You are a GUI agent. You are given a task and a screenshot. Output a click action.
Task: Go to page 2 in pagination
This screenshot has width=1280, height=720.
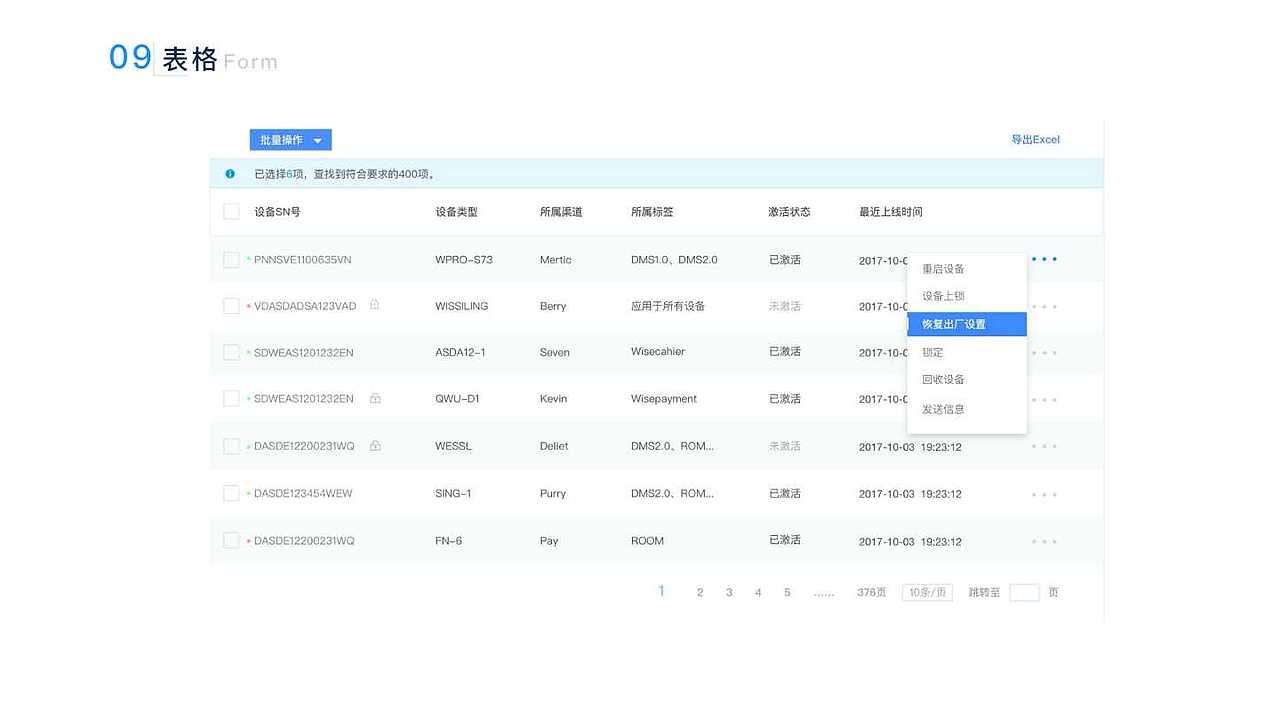coord(700,592)
